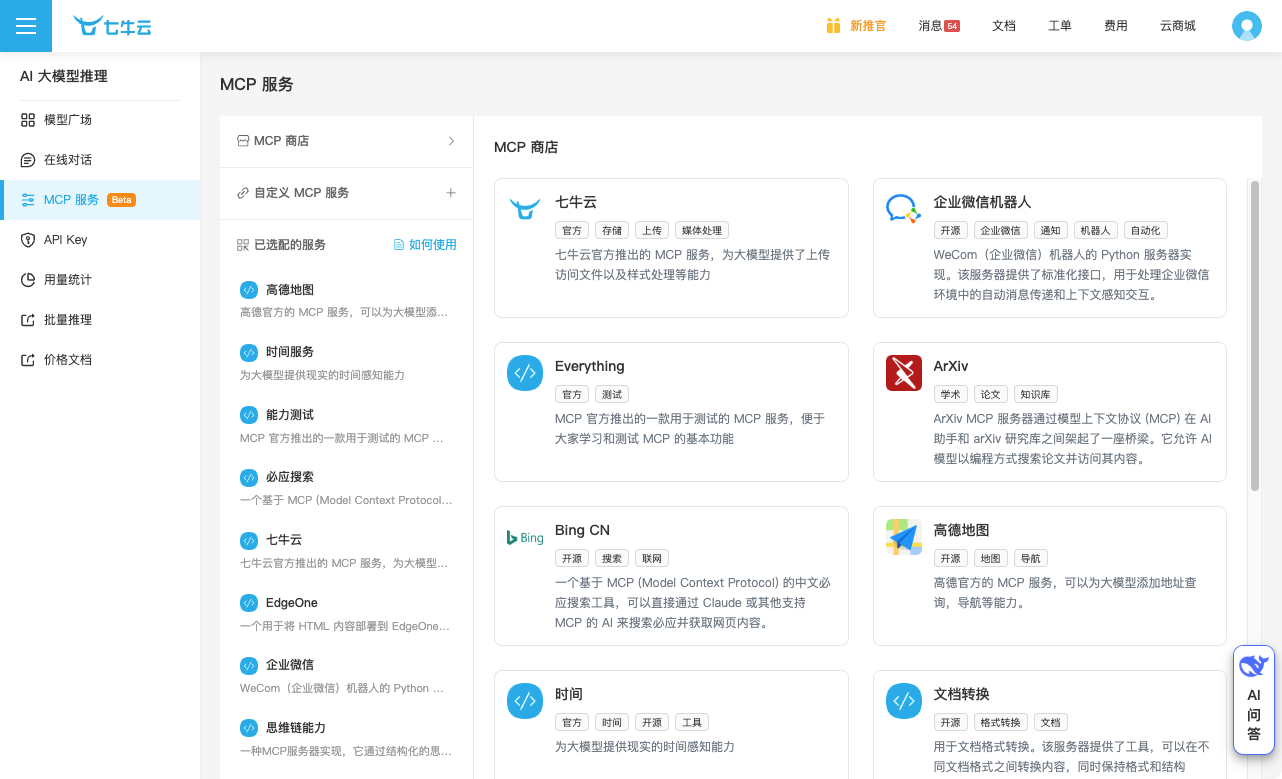The width and height of the screenshot is (1282, 779).
Task: Open the floating AI 问答 assistant
Action: coord(1254,700)
